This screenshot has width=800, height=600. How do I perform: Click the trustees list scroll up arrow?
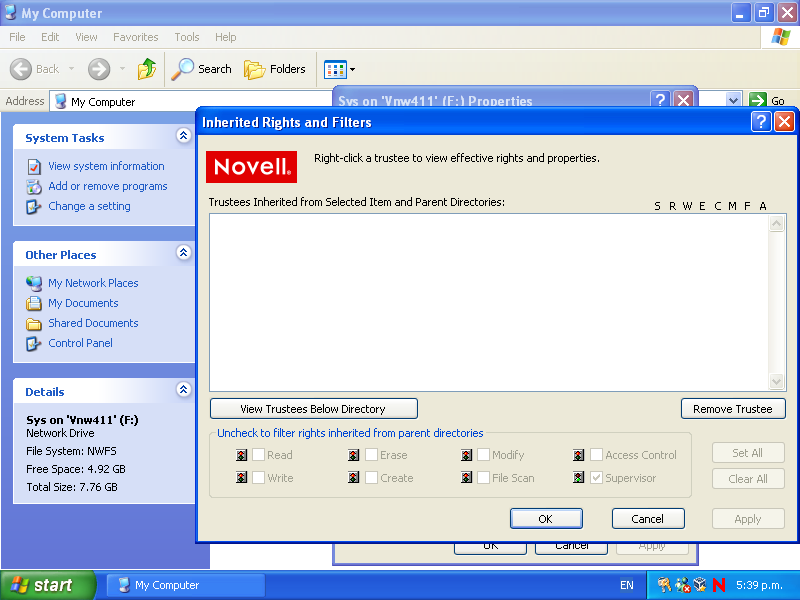click(777, 223)
